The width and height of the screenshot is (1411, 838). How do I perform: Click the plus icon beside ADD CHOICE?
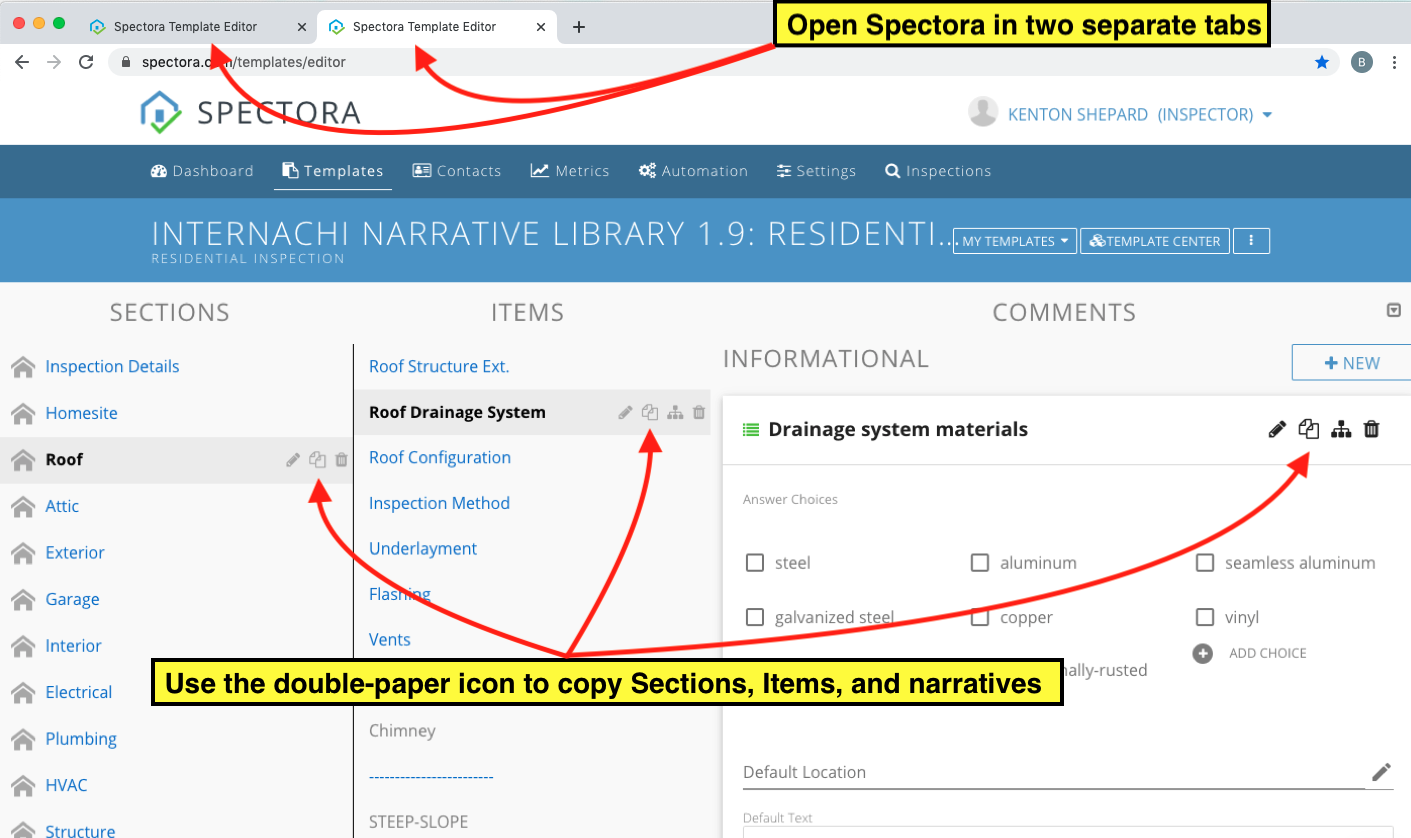coord(1203,653)
